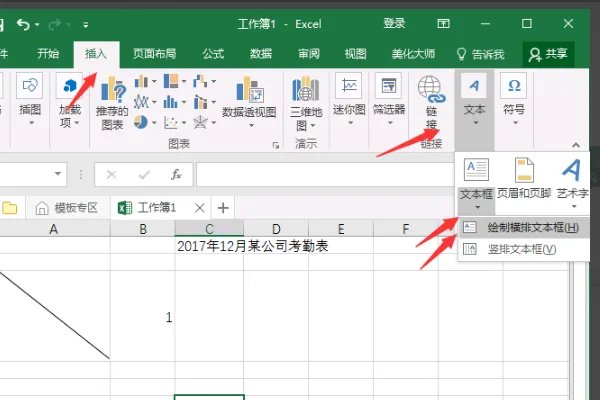Switch to the Formulas (公式) tab
Image resolution: width=600 pixels, height=400 pixels.
[213, 54]
